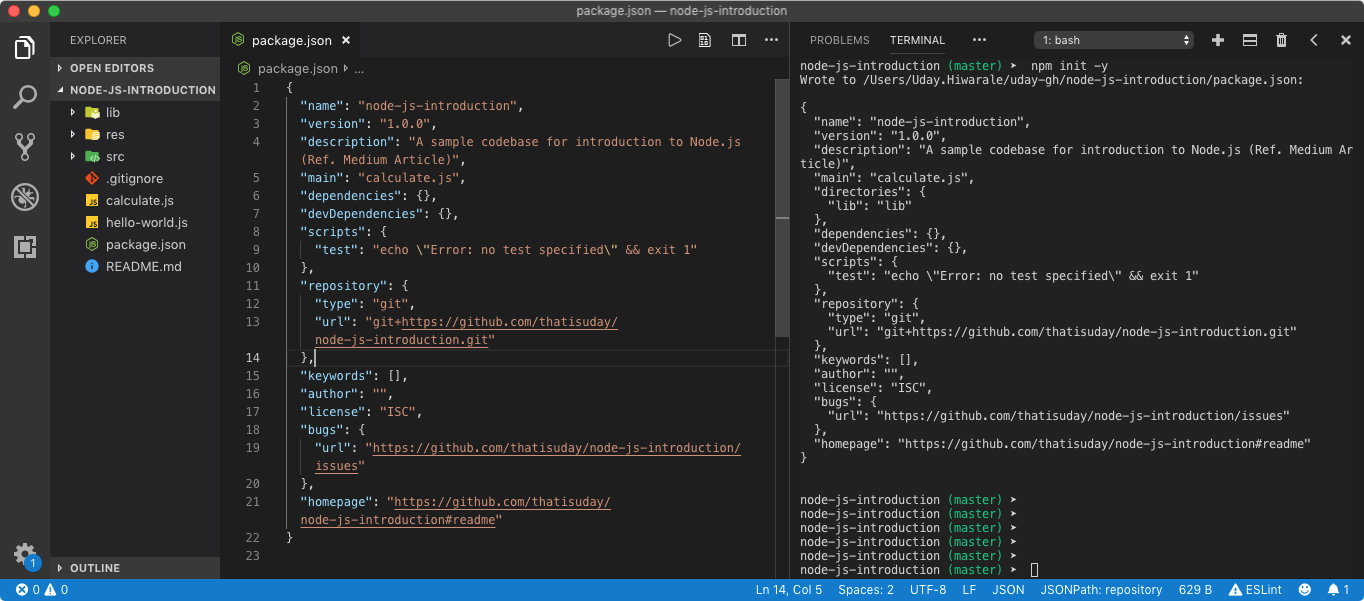The height and width of the screenshot is (601, 1364).
Task: Click the Manage gear icon
Action: (24, 554)
